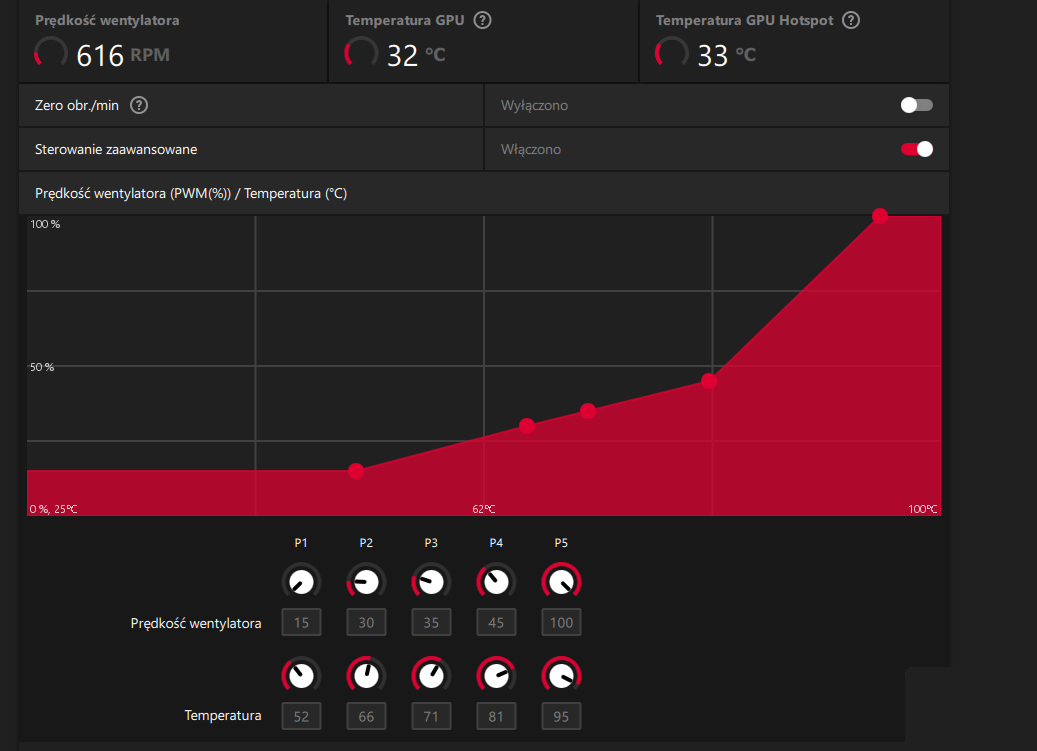1037x751 pixels.
Task: Click help icon next to Temperatura GPU
Action: point(483,20)
